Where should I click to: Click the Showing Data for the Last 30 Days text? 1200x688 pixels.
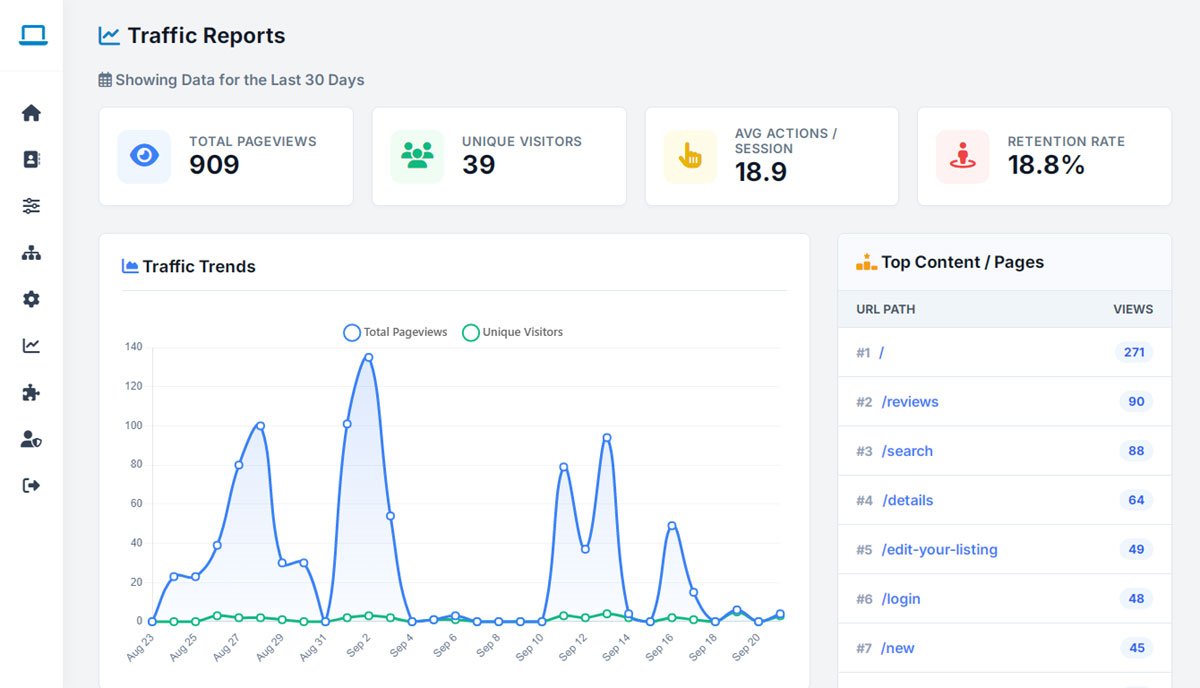240,80
